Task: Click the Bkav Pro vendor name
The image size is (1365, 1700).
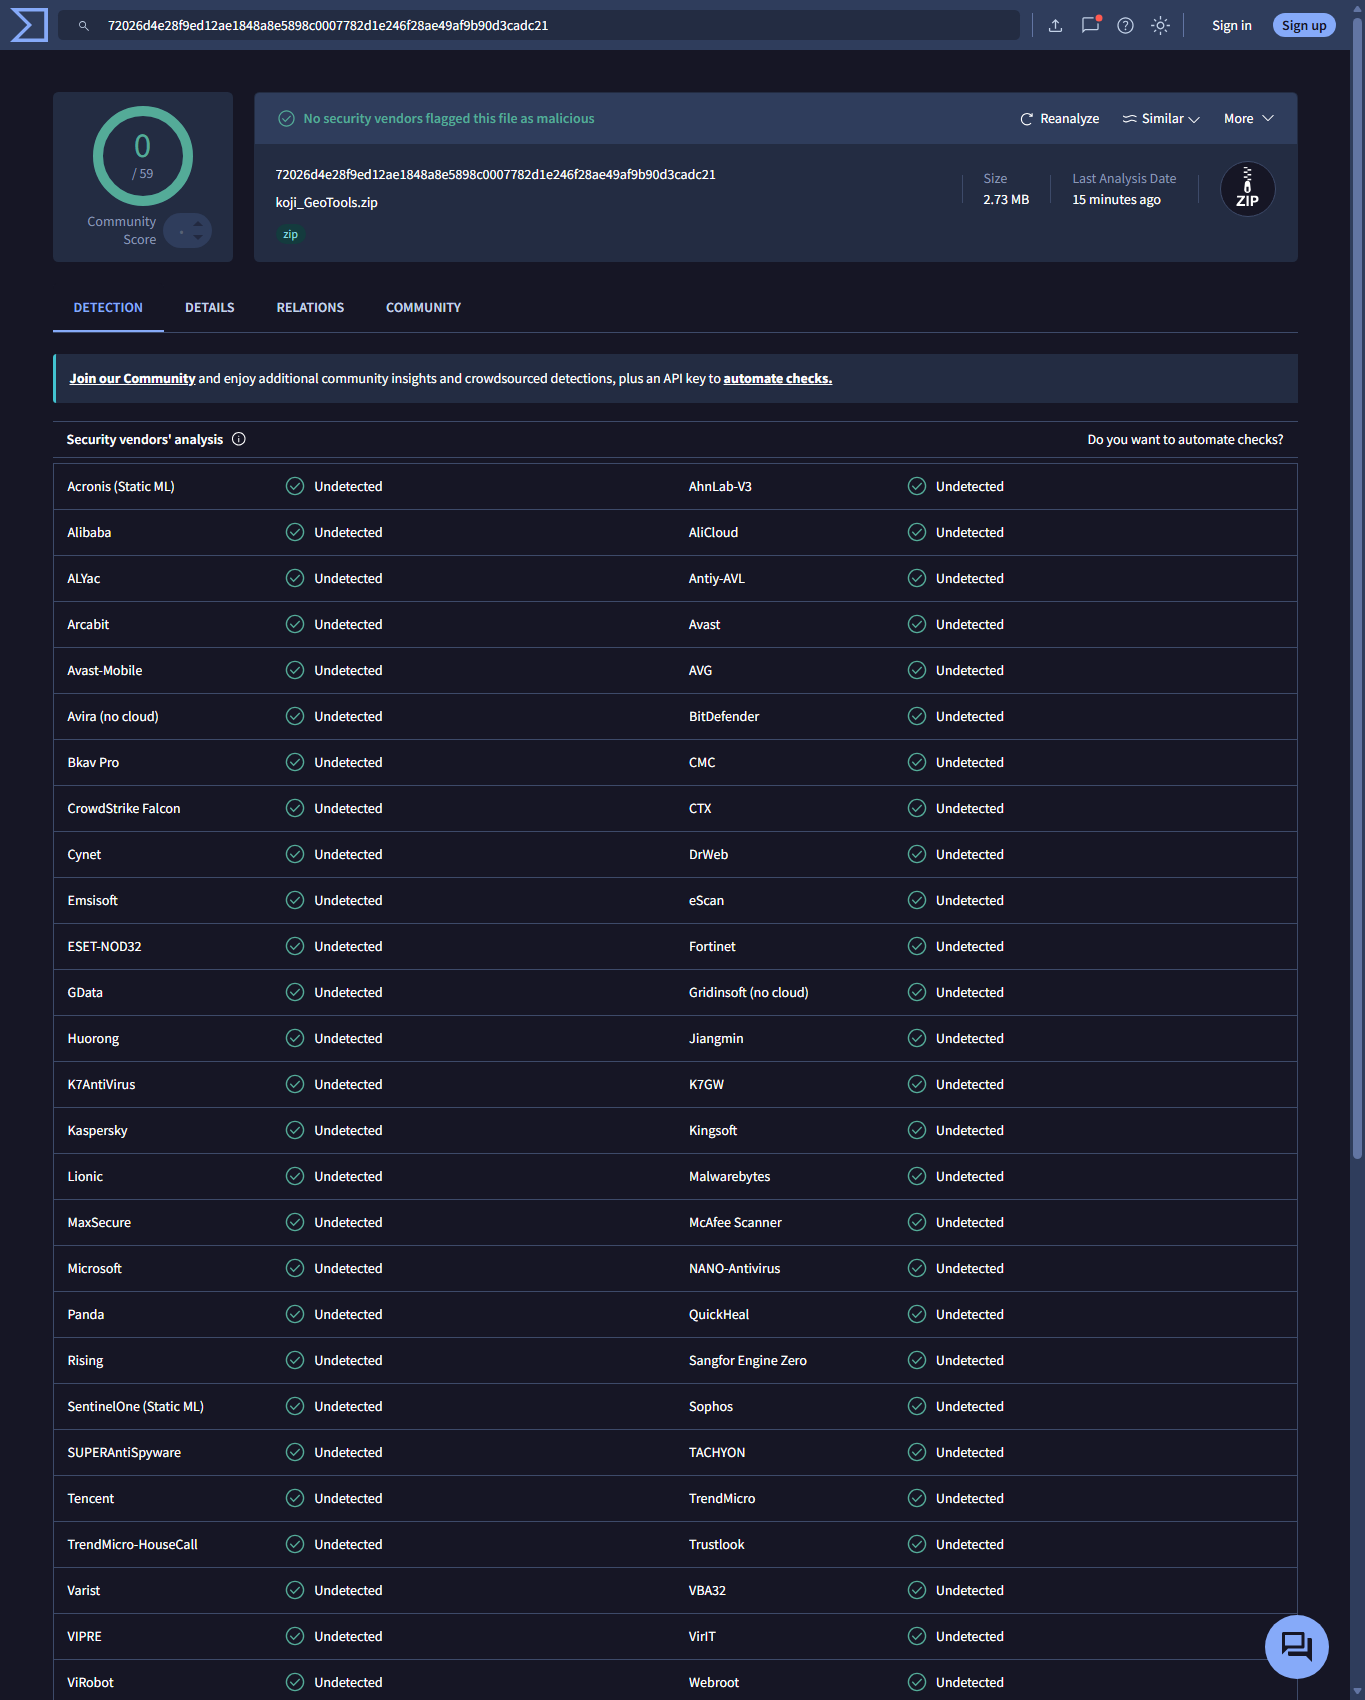Action: [93, 763]
